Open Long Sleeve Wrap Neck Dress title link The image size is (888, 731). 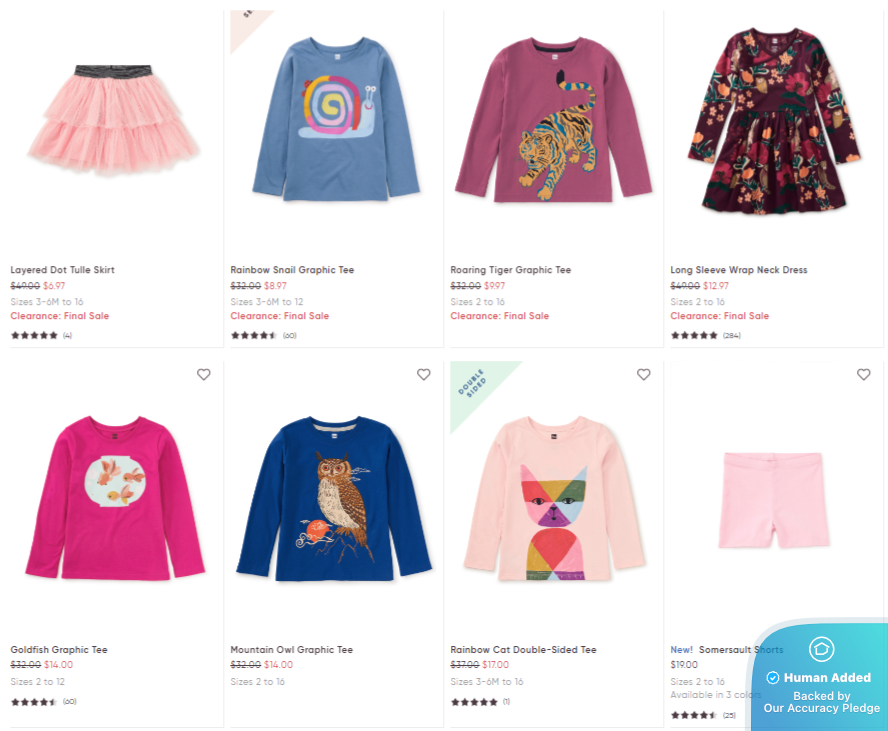738,270
